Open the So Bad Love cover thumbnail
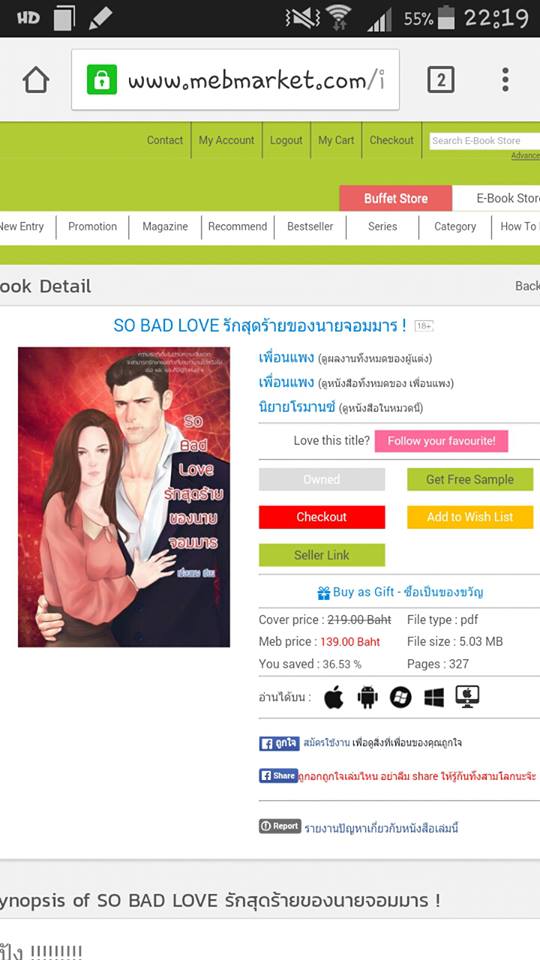The image size is (540, 960). 124,497
